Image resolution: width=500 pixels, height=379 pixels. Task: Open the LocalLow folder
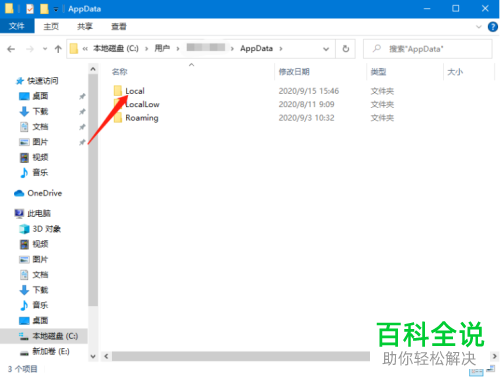click(x=142, y=104)
